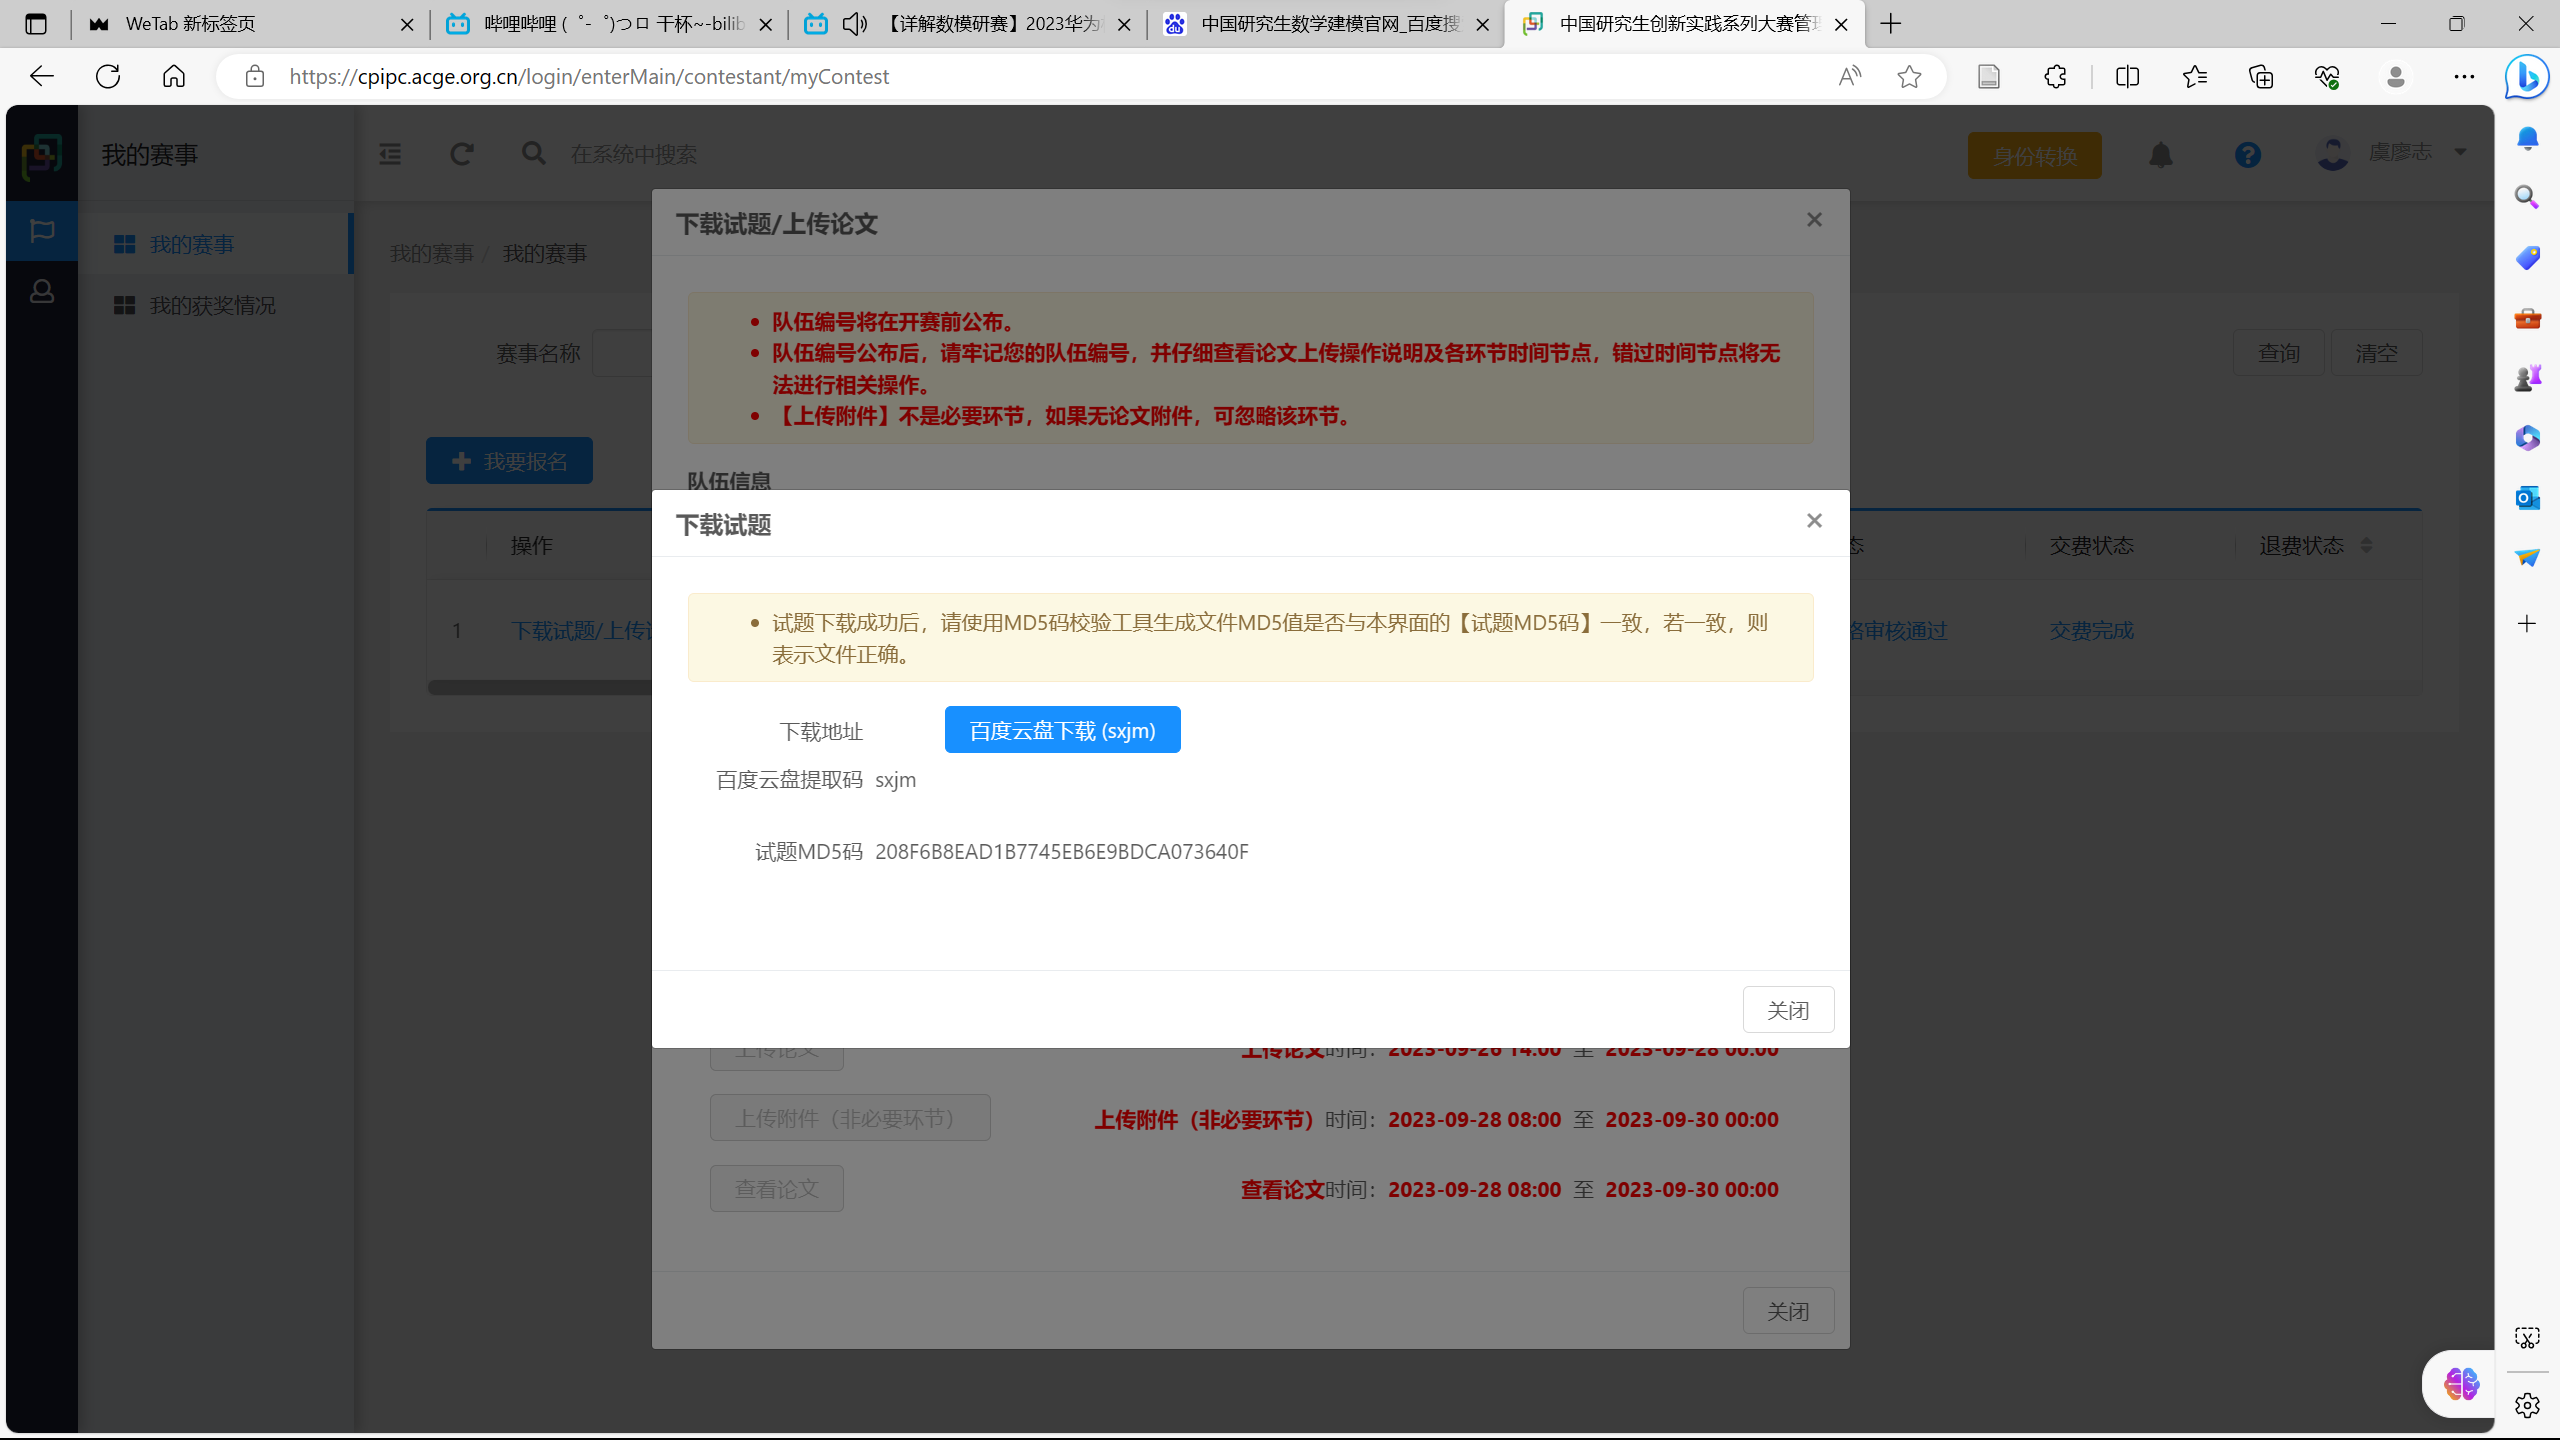Click the 上传附件（非必要环节）button
The height and width of the screenshot is (1440, 2560).
850,1118
